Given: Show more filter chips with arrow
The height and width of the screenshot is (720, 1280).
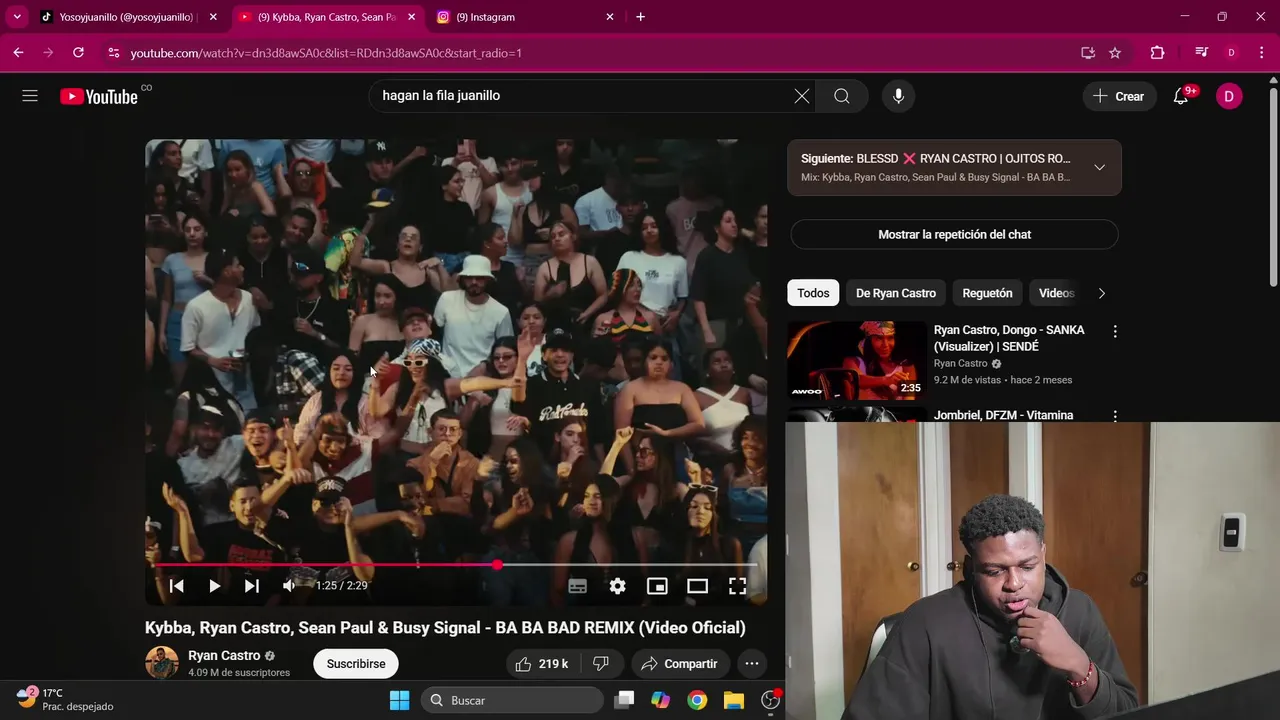Looking at the screenshot, I should (1101, 293).
